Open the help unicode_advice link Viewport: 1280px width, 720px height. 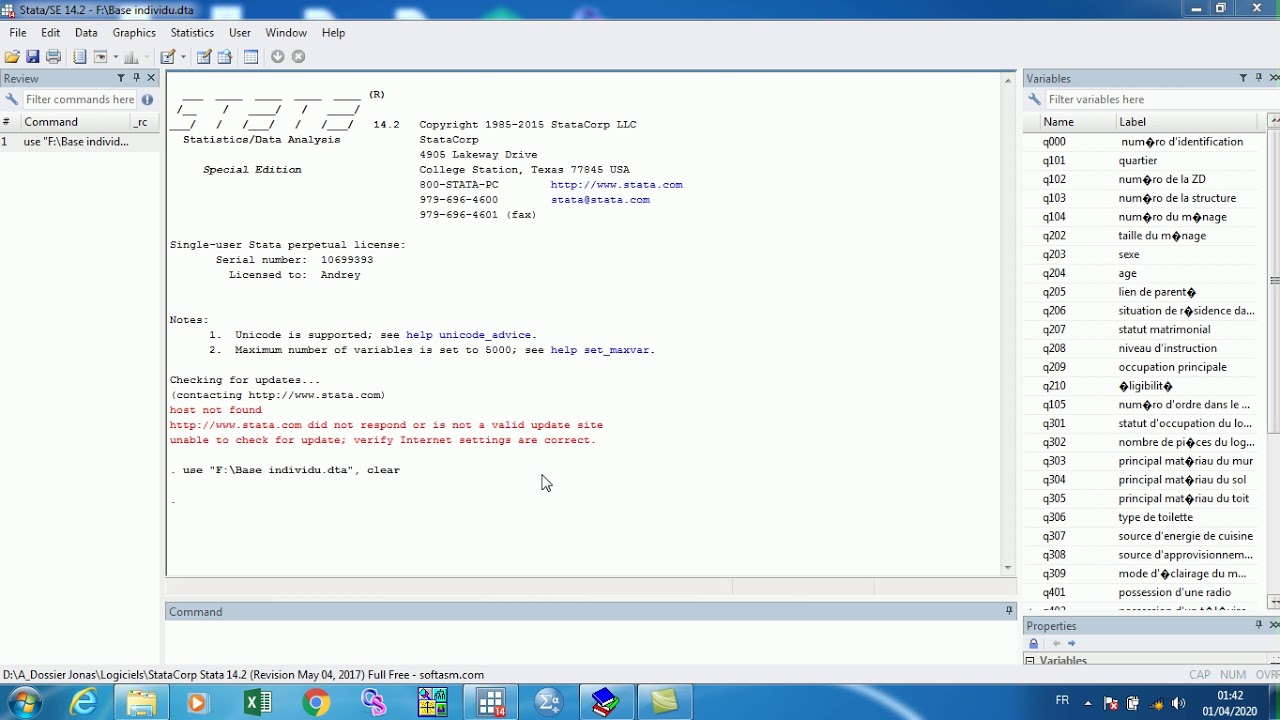[470, 335]
